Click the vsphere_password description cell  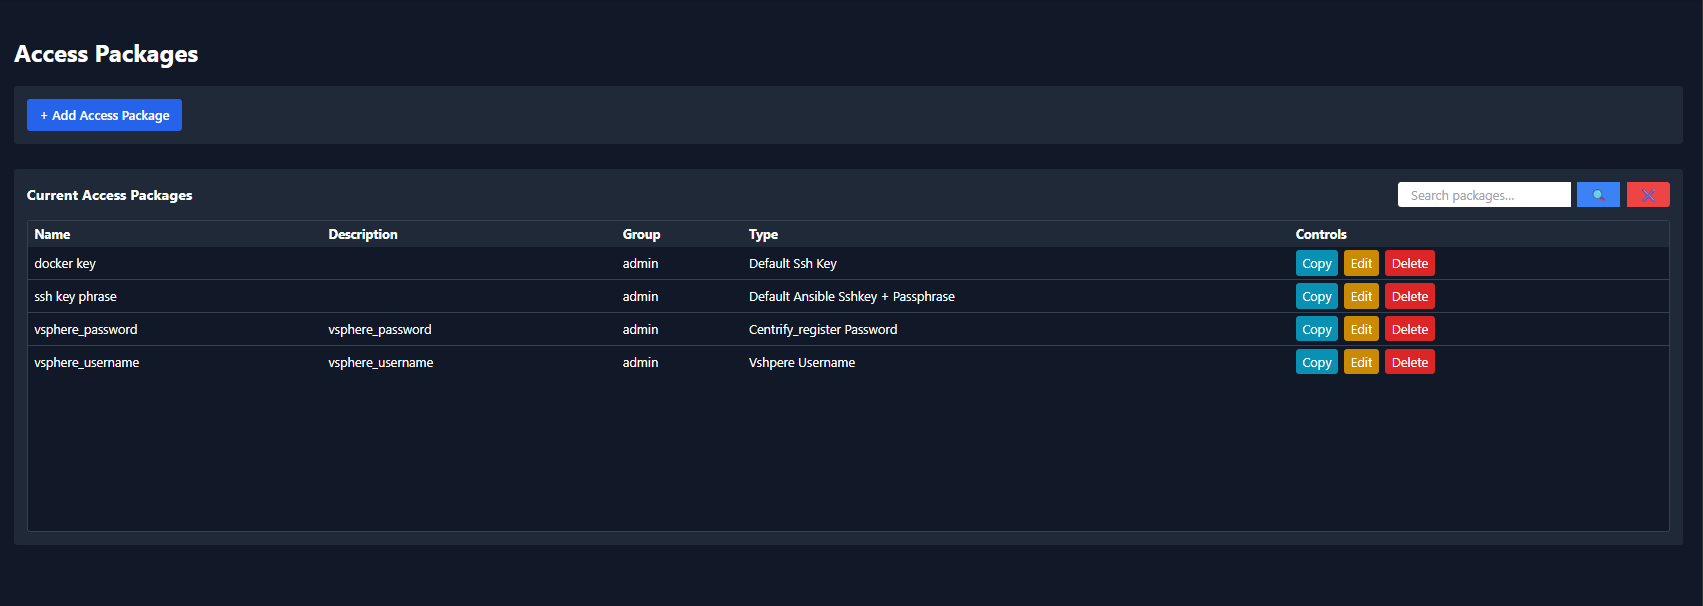pyautogui.click(x=380, y=329)
